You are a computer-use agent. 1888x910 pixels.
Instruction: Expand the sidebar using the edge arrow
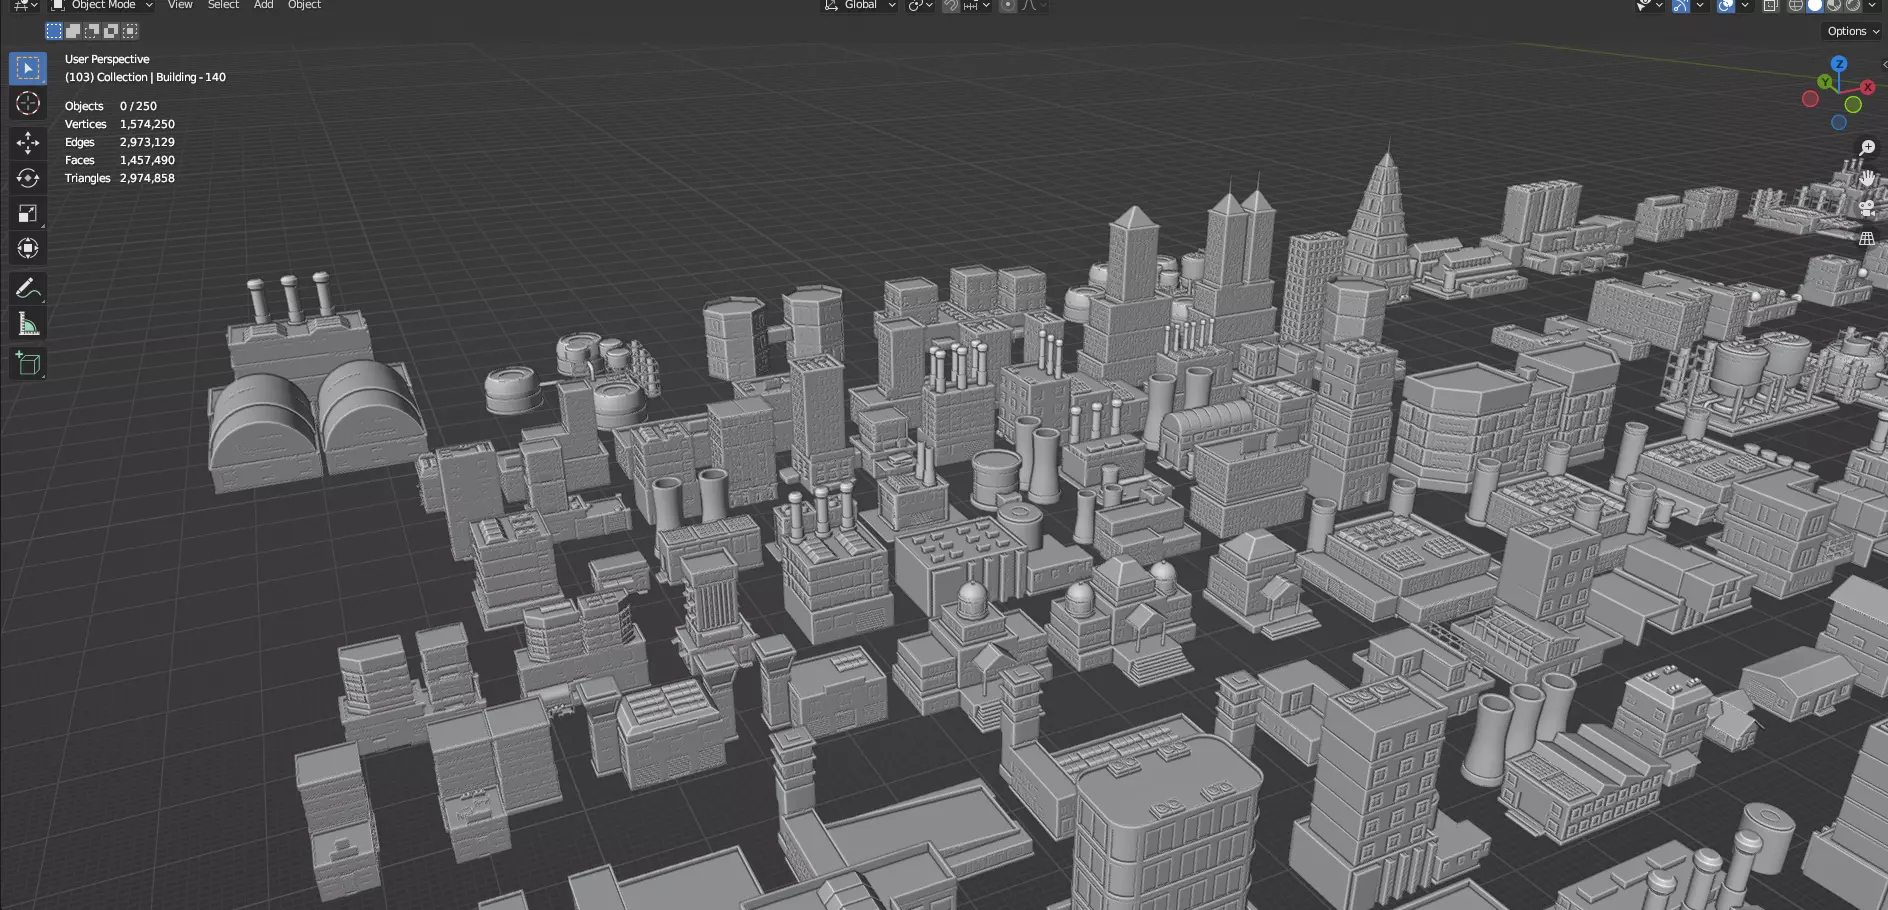pyautogui.click(x=1884, y=64)
